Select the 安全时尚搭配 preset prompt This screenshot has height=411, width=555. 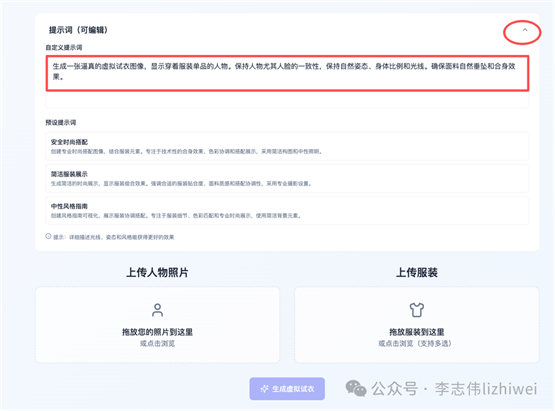pos(287,147)
